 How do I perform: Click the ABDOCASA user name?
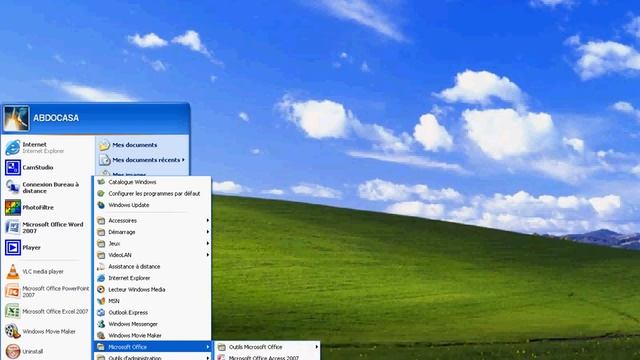click(x=56, y=118)
